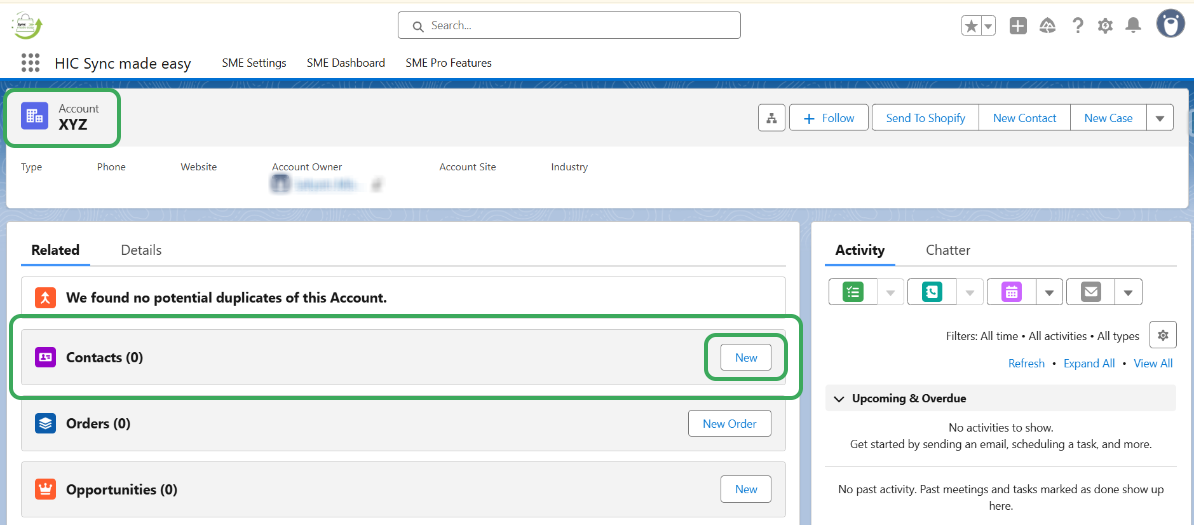Click the blurred Account Owner name

[x=326, y=184]
